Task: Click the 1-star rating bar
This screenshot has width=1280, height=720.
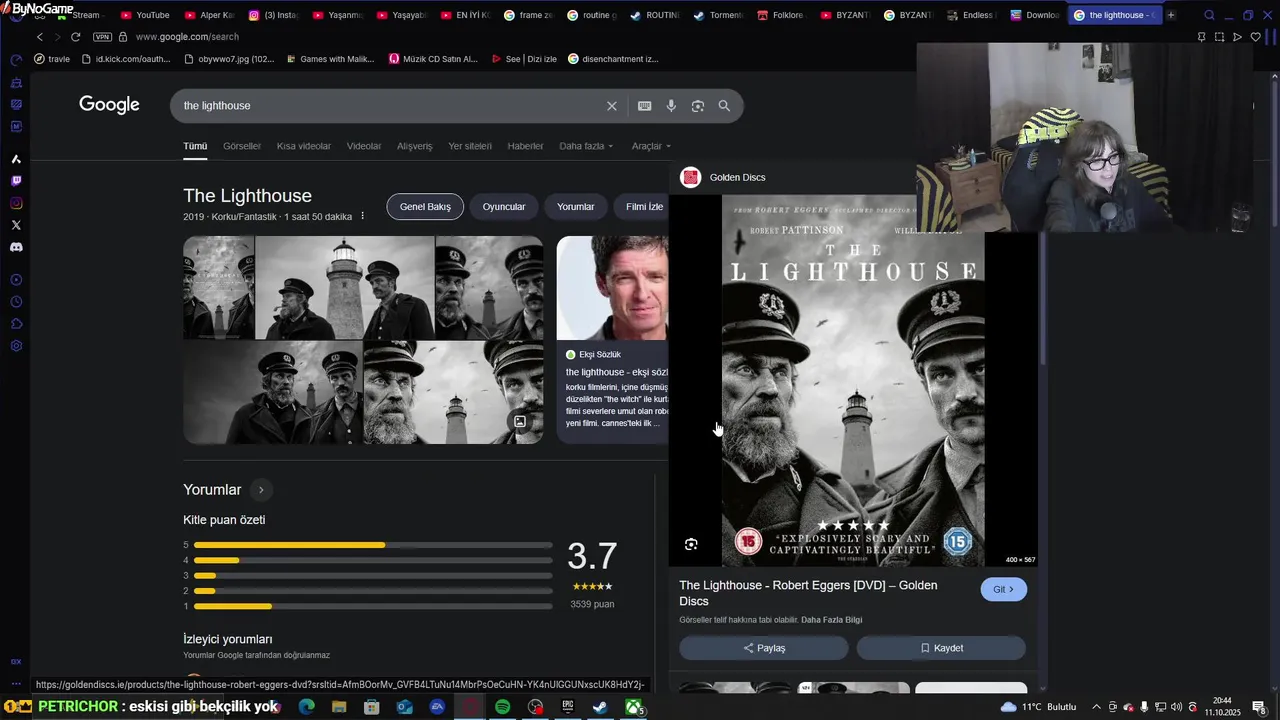Action: click(x=373, y=606)
